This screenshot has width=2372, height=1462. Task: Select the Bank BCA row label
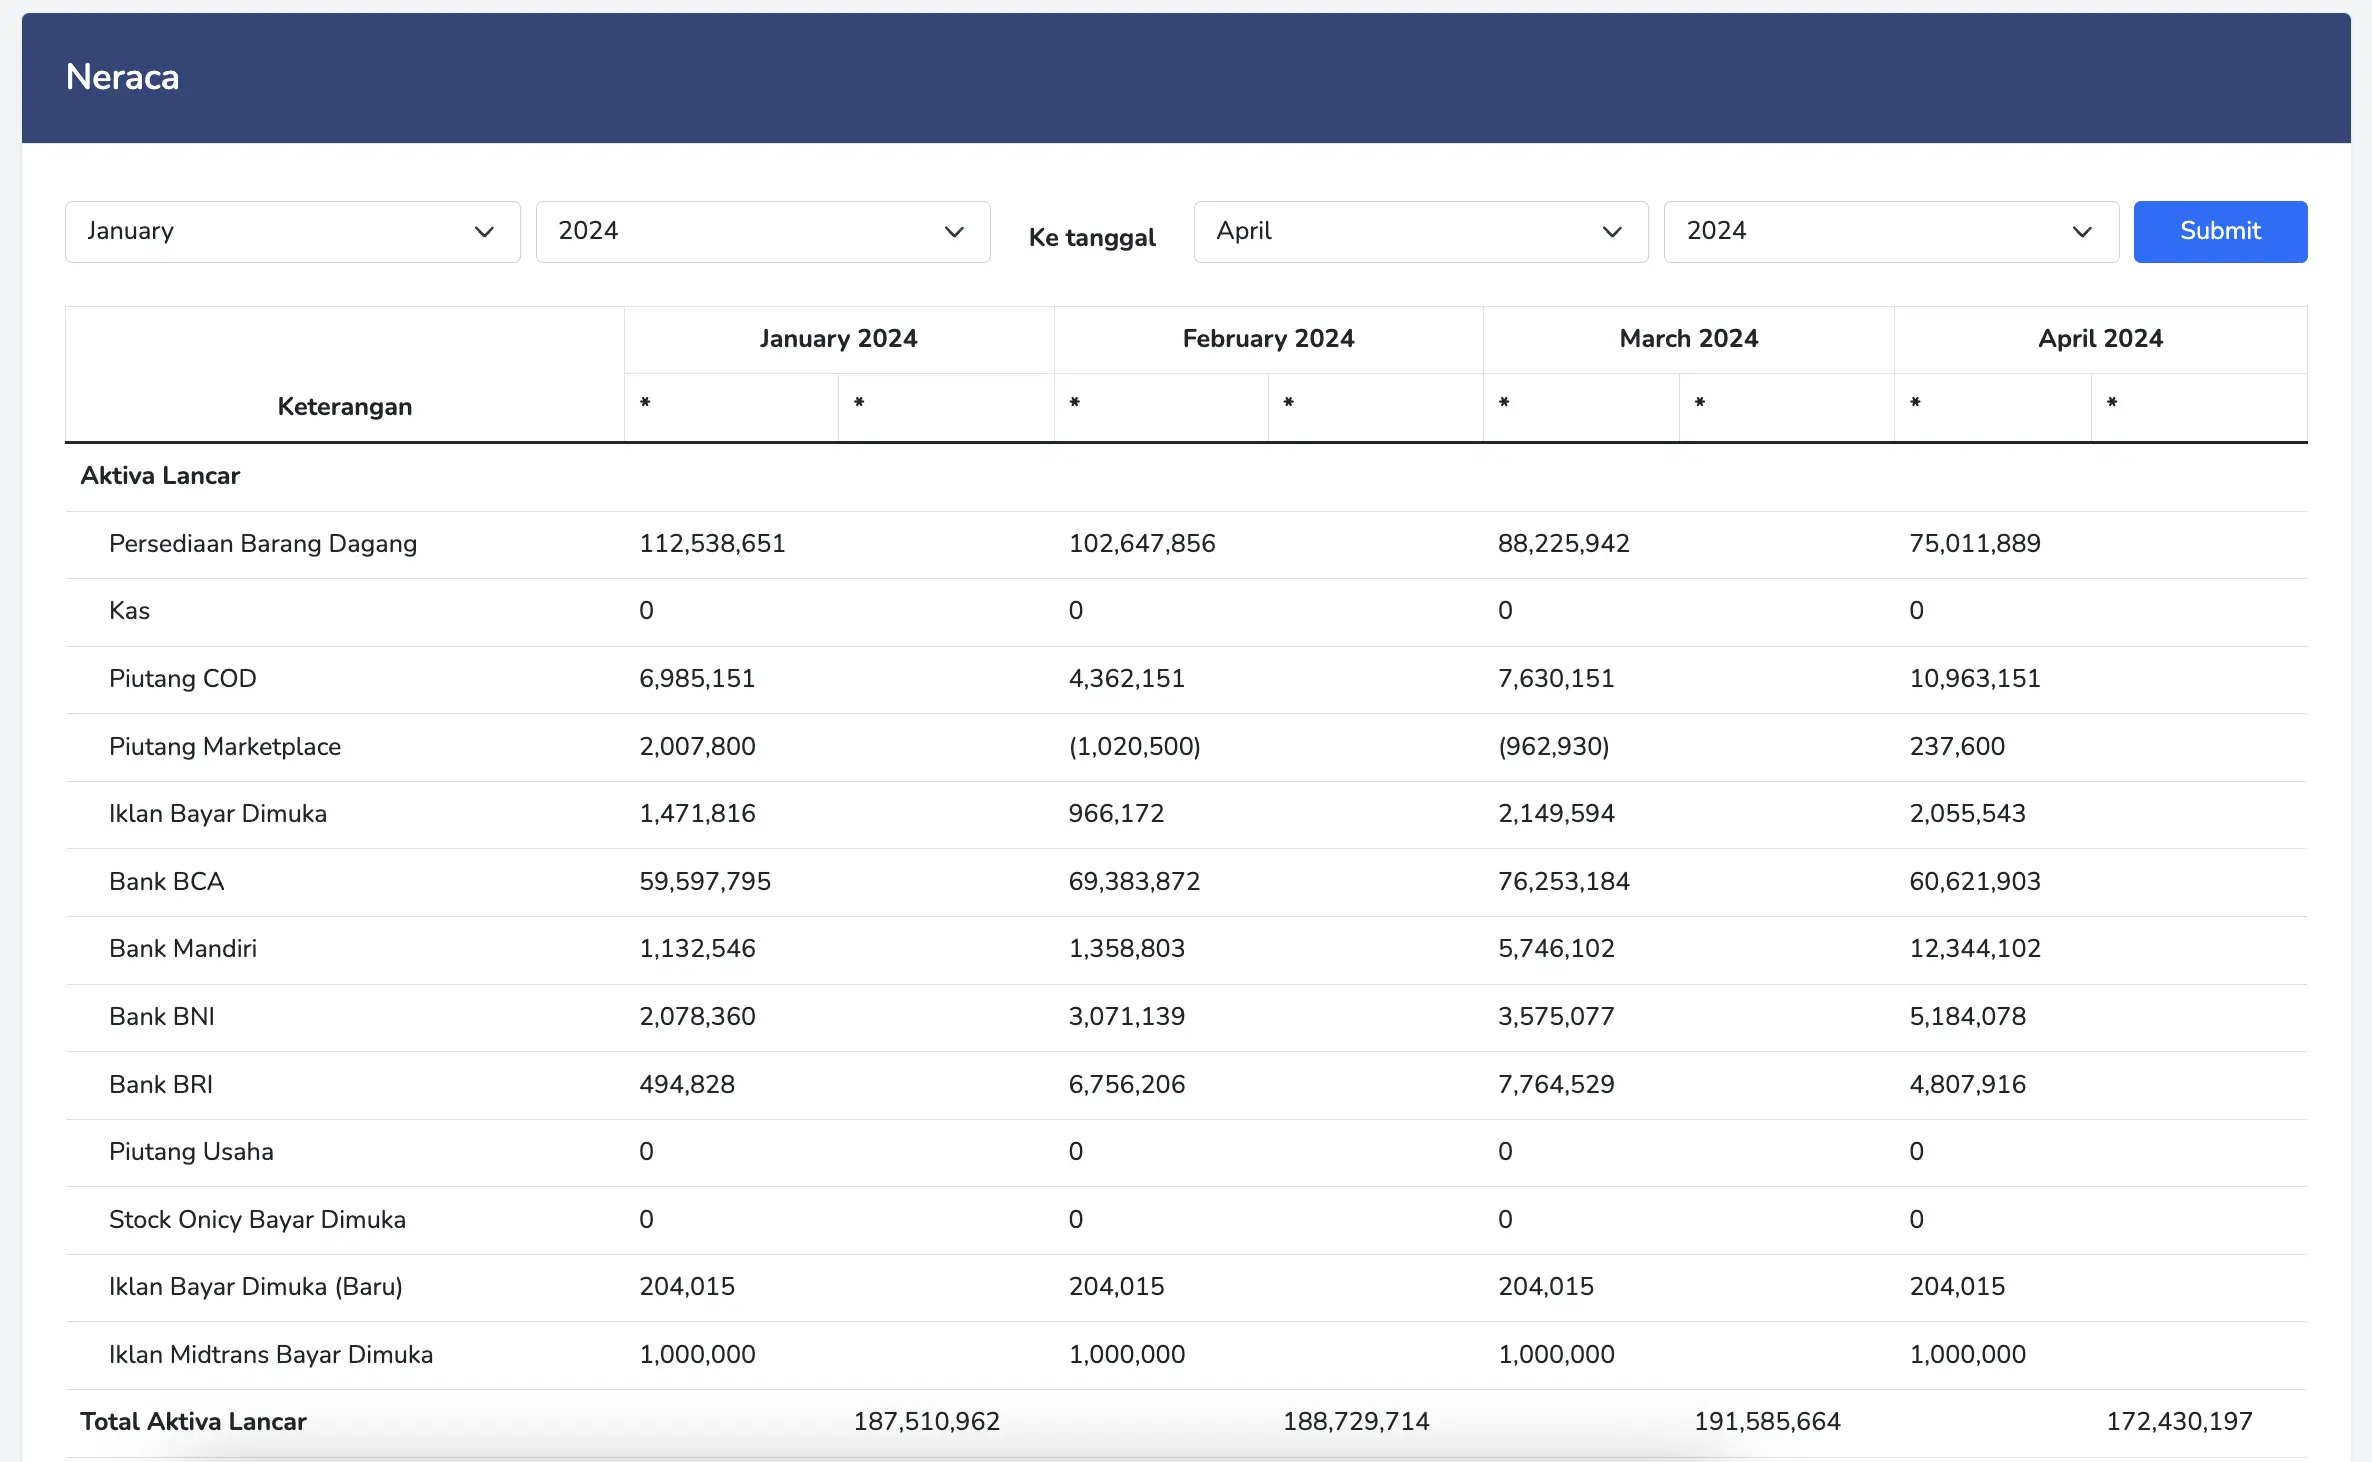(166, 882)
